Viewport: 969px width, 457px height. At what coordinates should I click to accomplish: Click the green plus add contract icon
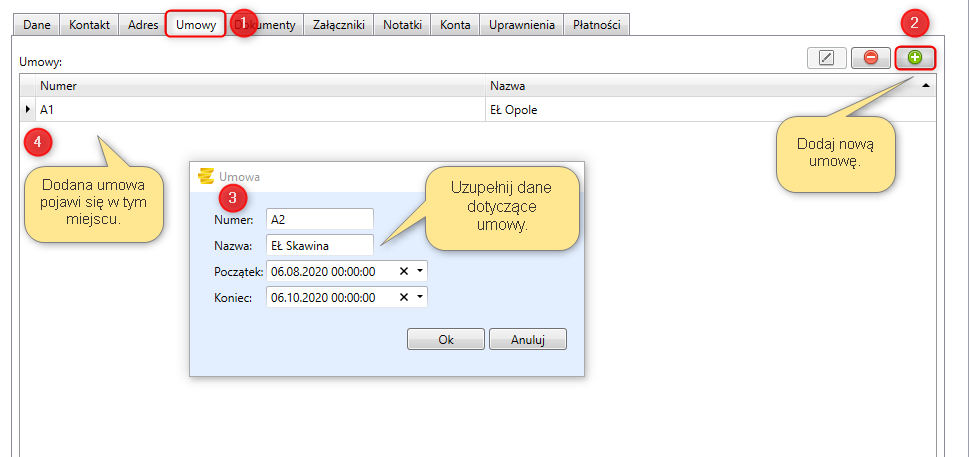(x=915, y=58)
